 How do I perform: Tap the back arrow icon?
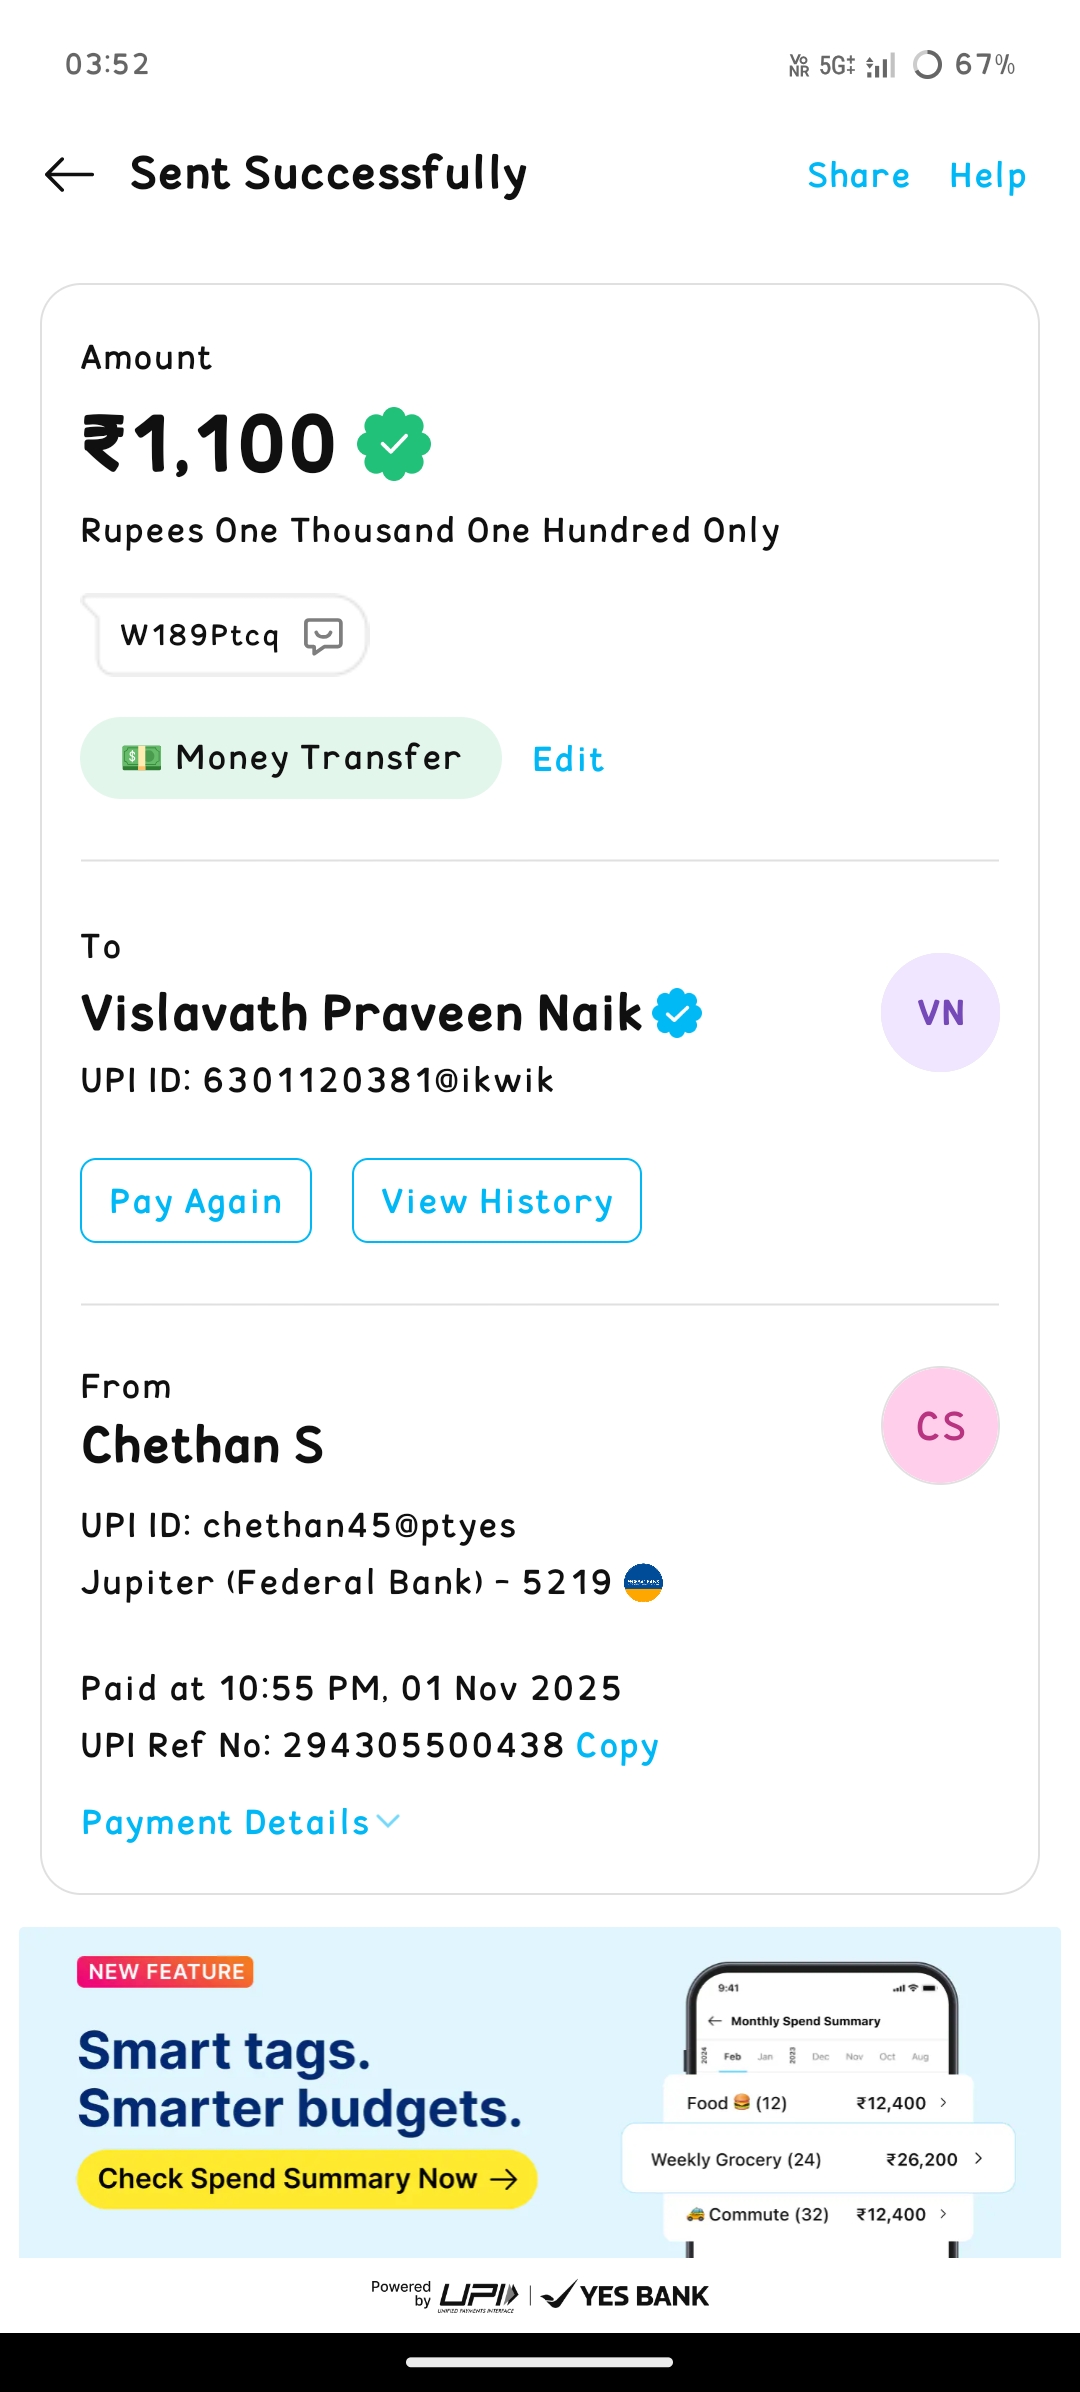coord(70,175)
